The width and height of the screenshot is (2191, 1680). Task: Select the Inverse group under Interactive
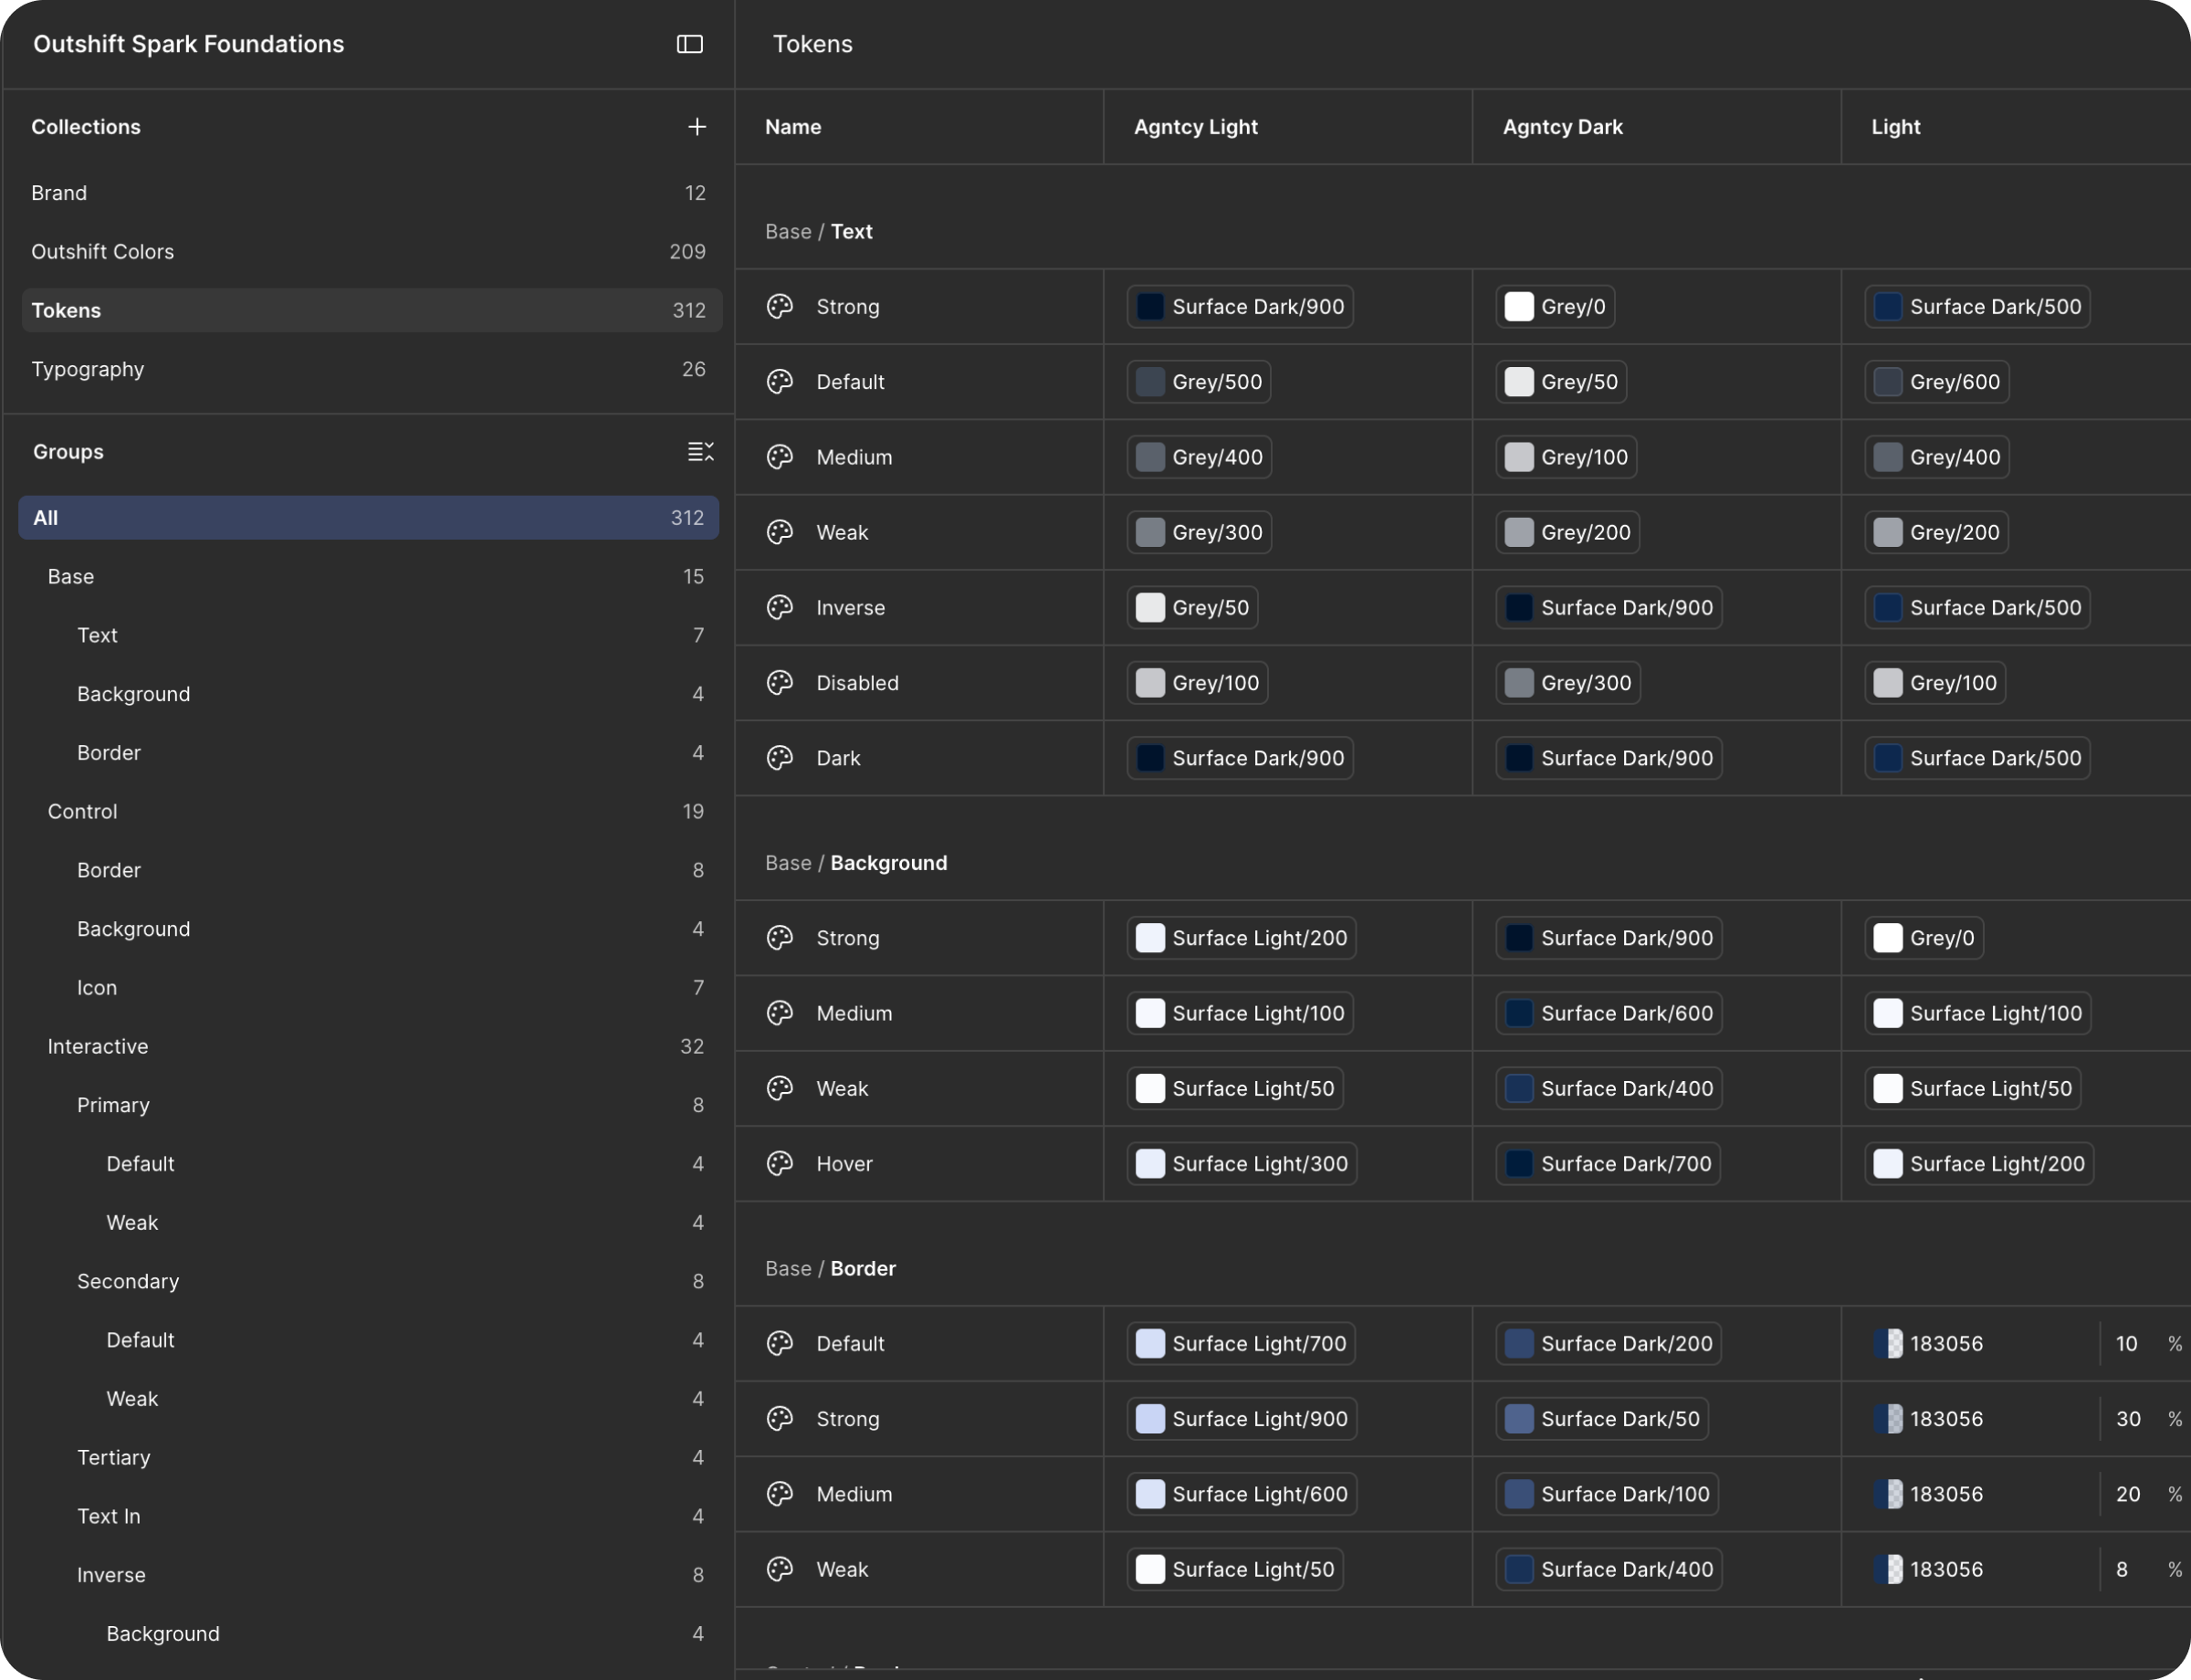click(369, 1575)
